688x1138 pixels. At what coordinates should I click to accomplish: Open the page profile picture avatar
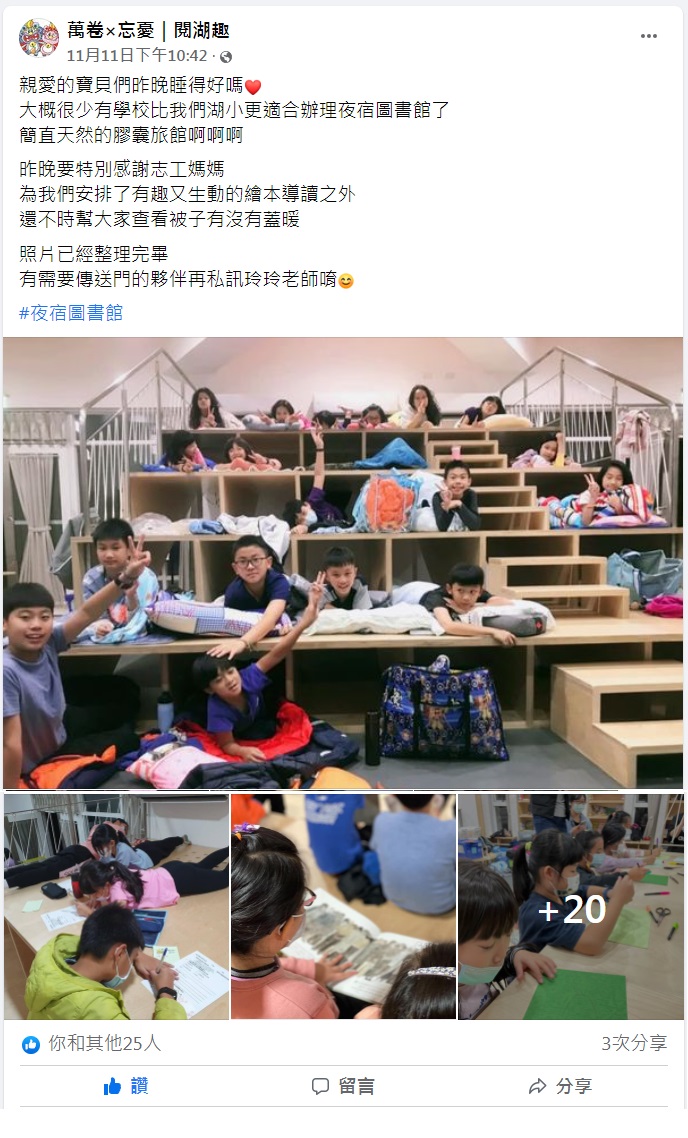tap(38, 38)
